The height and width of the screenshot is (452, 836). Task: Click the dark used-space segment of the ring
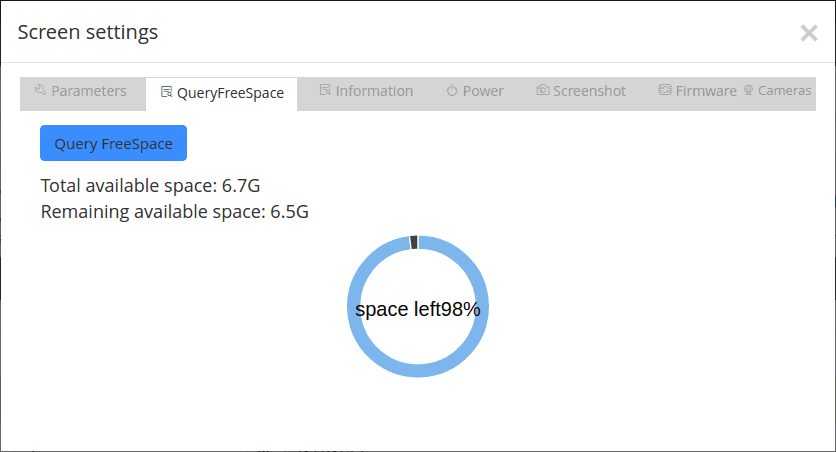pos(414,243)
